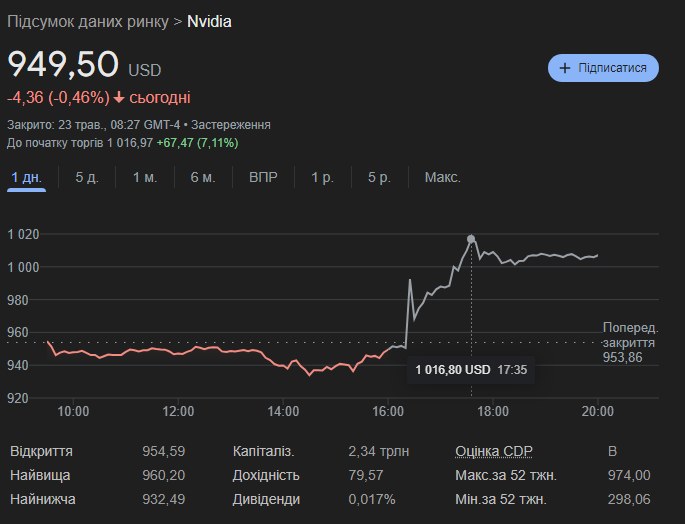Click the Макс.за 52 тжн. value 974,00

629,475
